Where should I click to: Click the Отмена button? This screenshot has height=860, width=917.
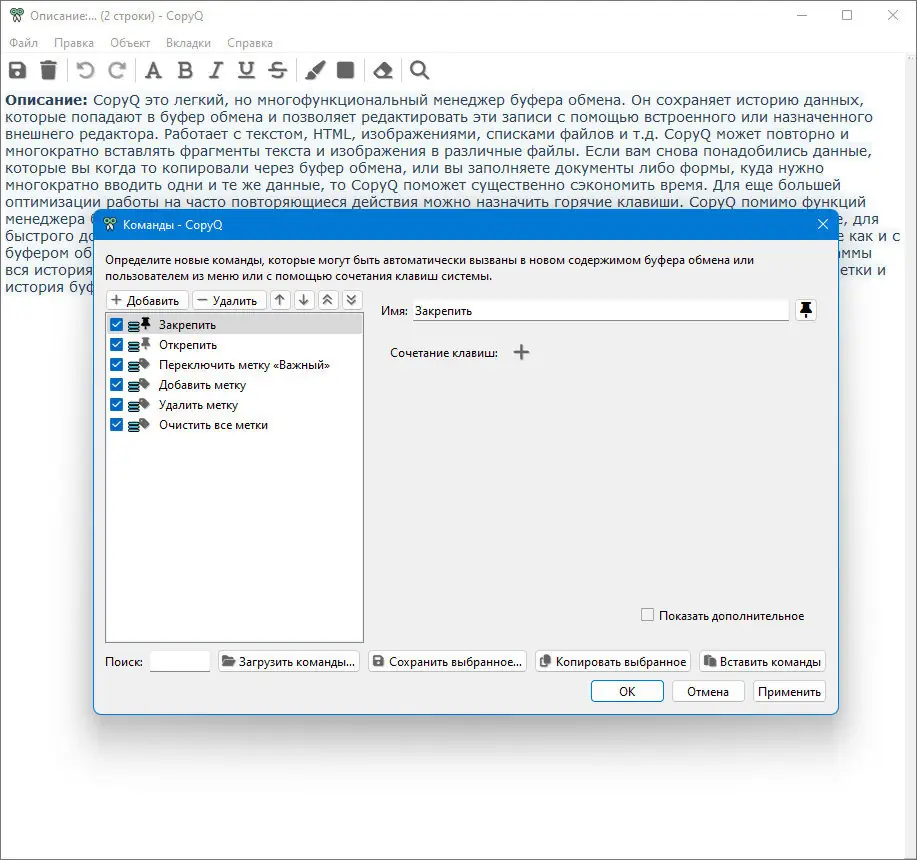click(x=708, y=691)
